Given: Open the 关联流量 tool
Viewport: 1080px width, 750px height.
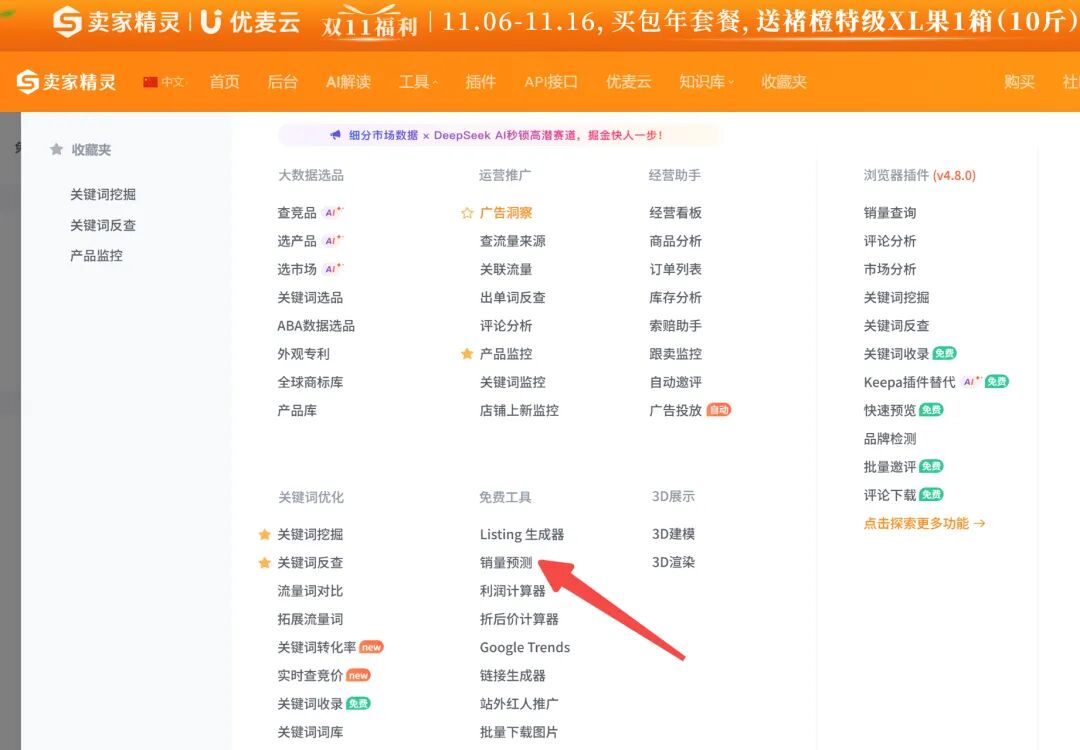Looking at the screenshot, I should [506, 269].
